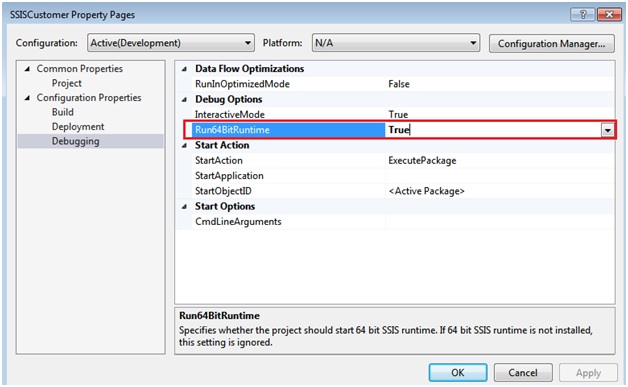628x387 pixels.
Task: Click the Cancel button
Action: click(x=523, y=373)
